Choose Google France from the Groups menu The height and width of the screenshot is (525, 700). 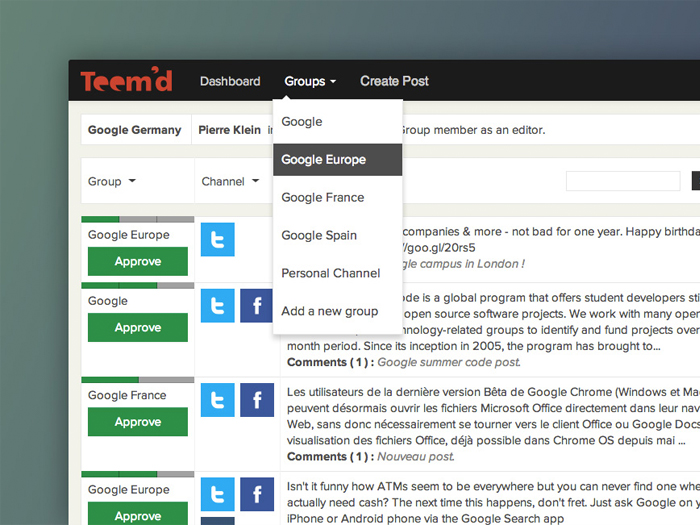(338, 197)
